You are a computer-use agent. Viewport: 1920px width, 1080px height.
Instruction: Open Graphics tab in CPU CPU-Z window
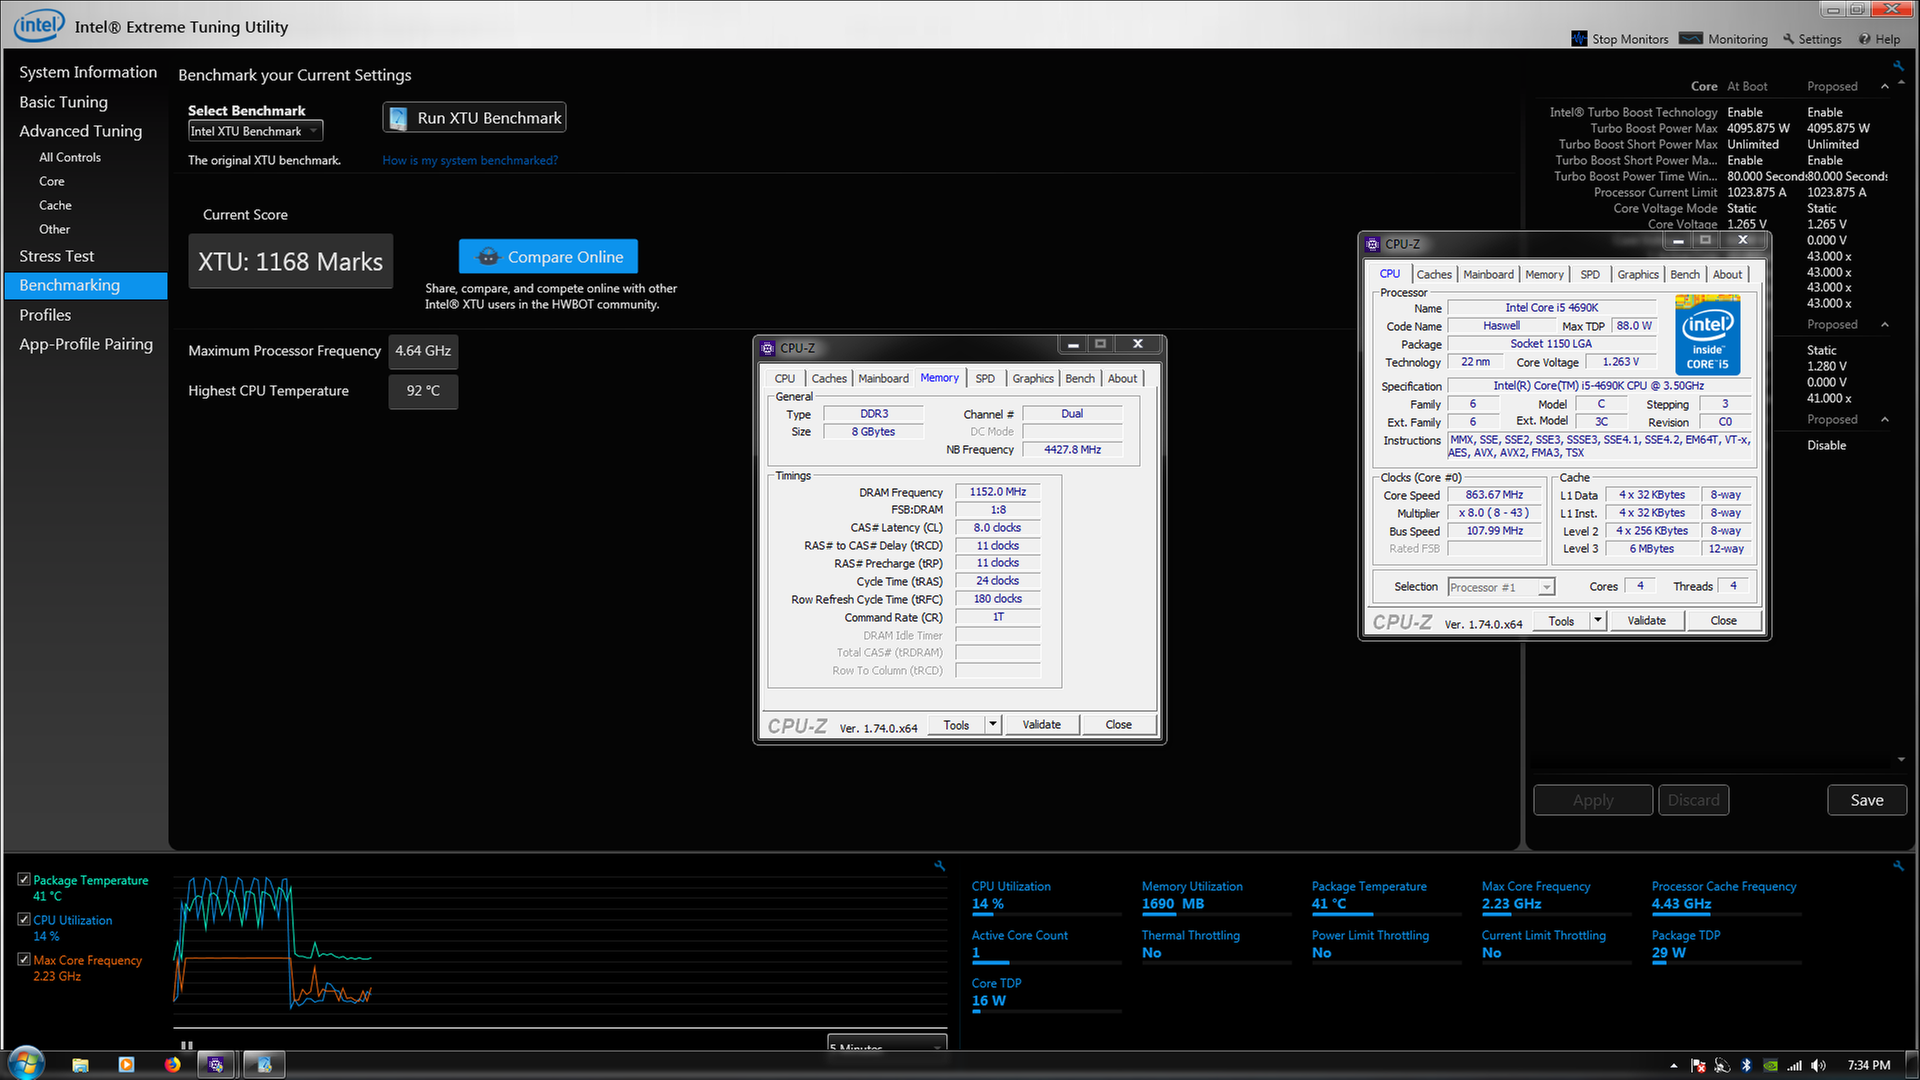(x=1638, y=275)
